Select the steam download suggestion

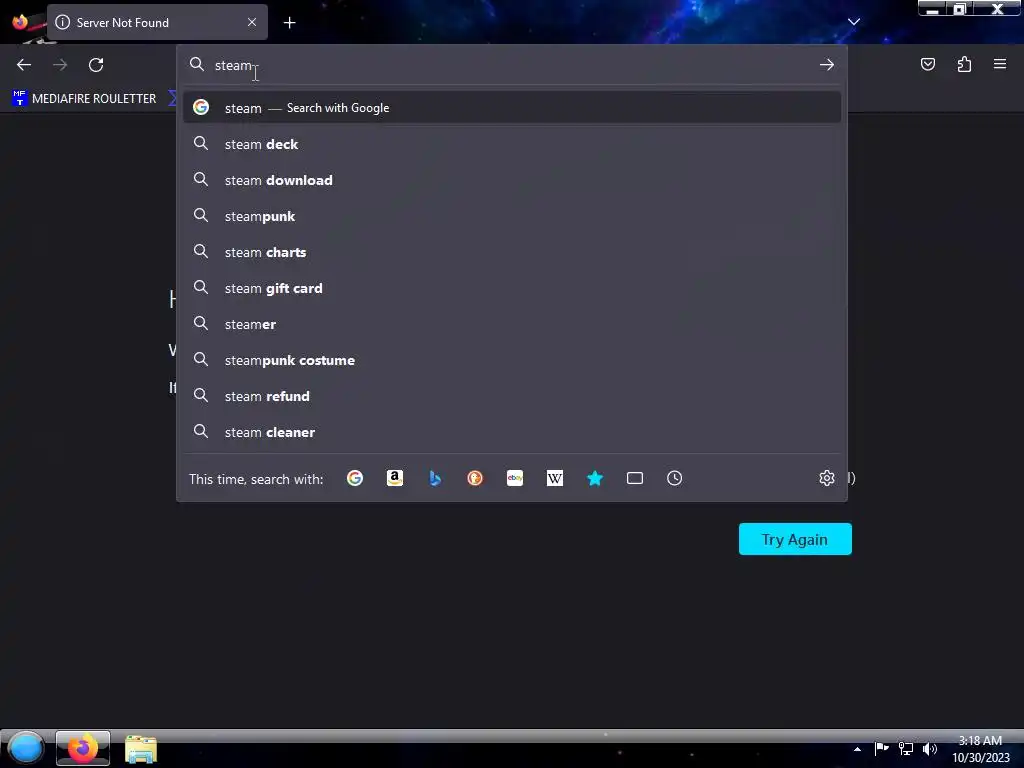click(x=512, y=180)
